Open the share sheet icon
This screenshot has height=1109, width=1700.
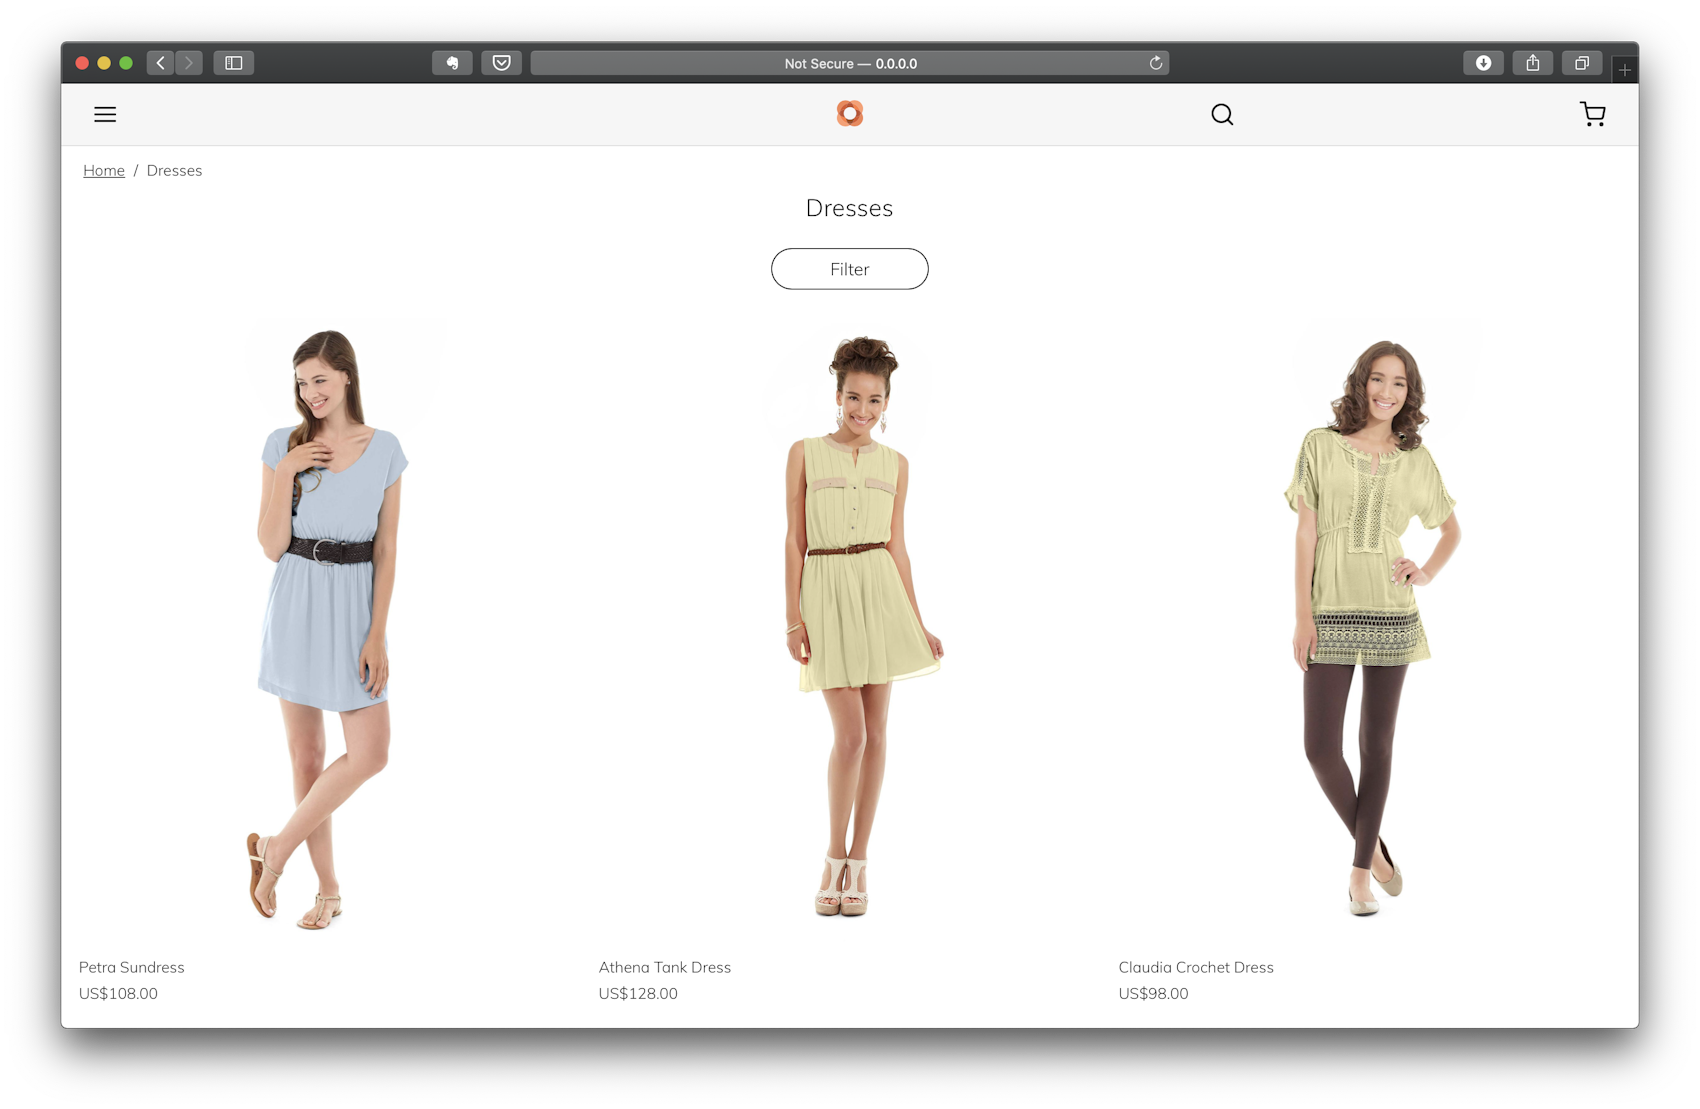1533,63
